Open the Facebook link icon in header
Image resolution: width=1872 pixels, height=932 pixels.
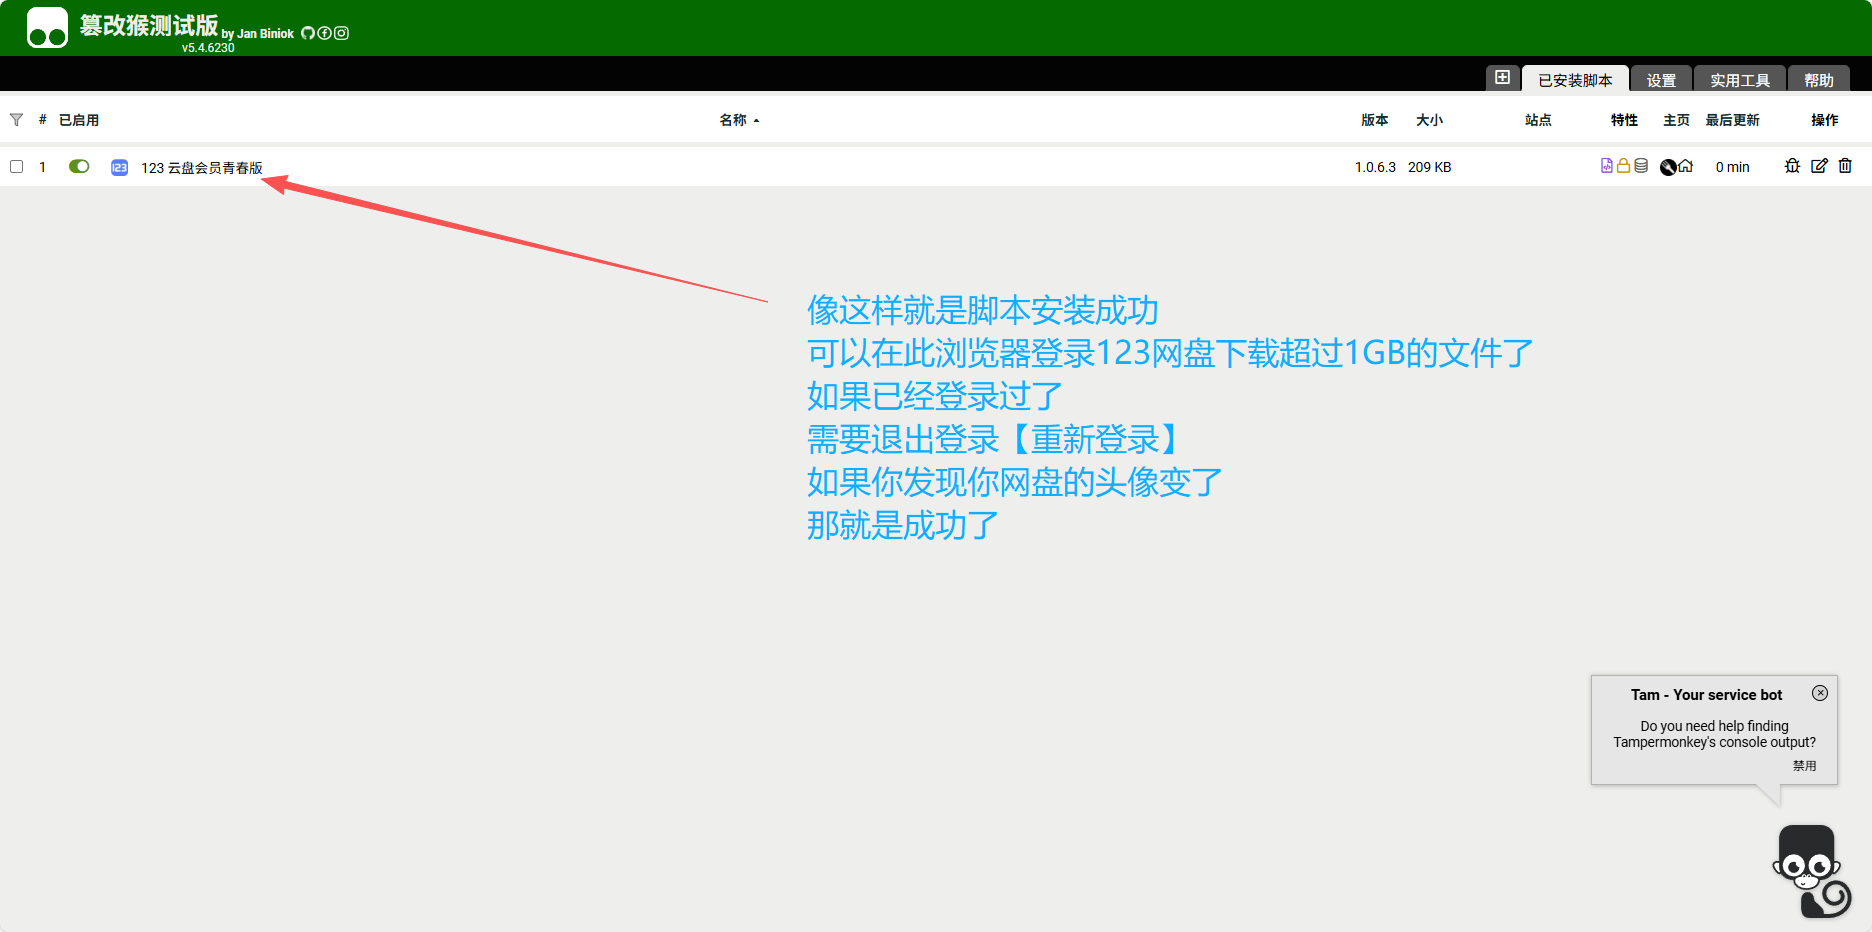pyautogui.click(x=324, y=33)
